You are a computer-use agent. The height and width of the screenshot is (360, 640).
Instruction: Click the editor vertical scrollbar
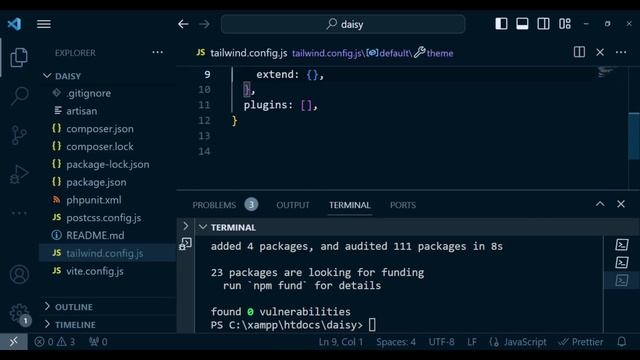point(634,136)
